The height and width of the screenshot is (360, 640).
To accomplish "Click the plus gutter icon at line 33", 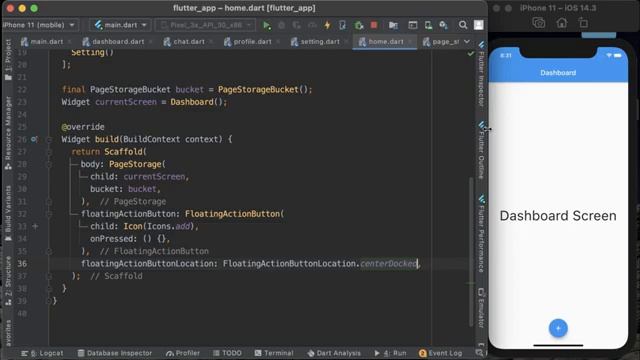I will click(35, 226).
